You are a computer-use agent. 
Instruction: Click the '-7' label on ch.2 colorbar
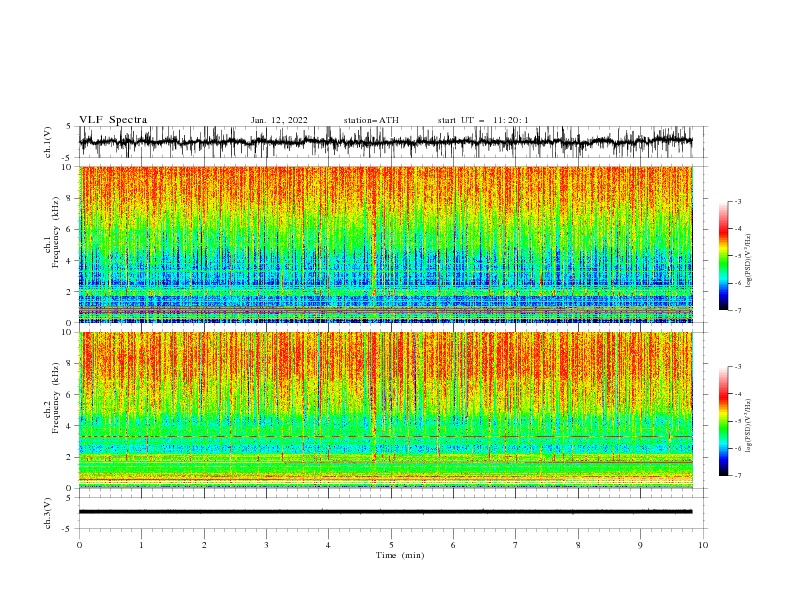click(737, 475)
